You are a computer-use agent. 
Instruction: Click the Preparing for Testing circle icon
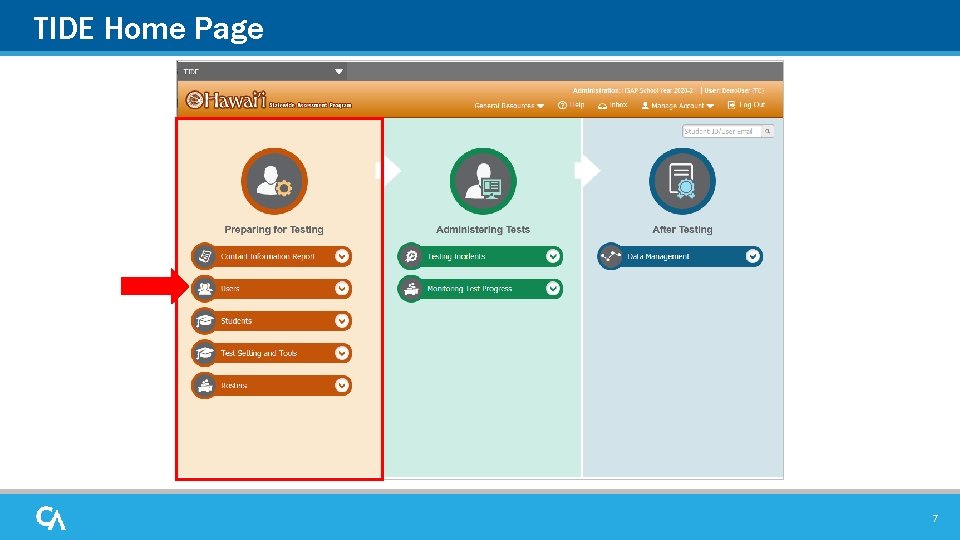tap(274, 181)
